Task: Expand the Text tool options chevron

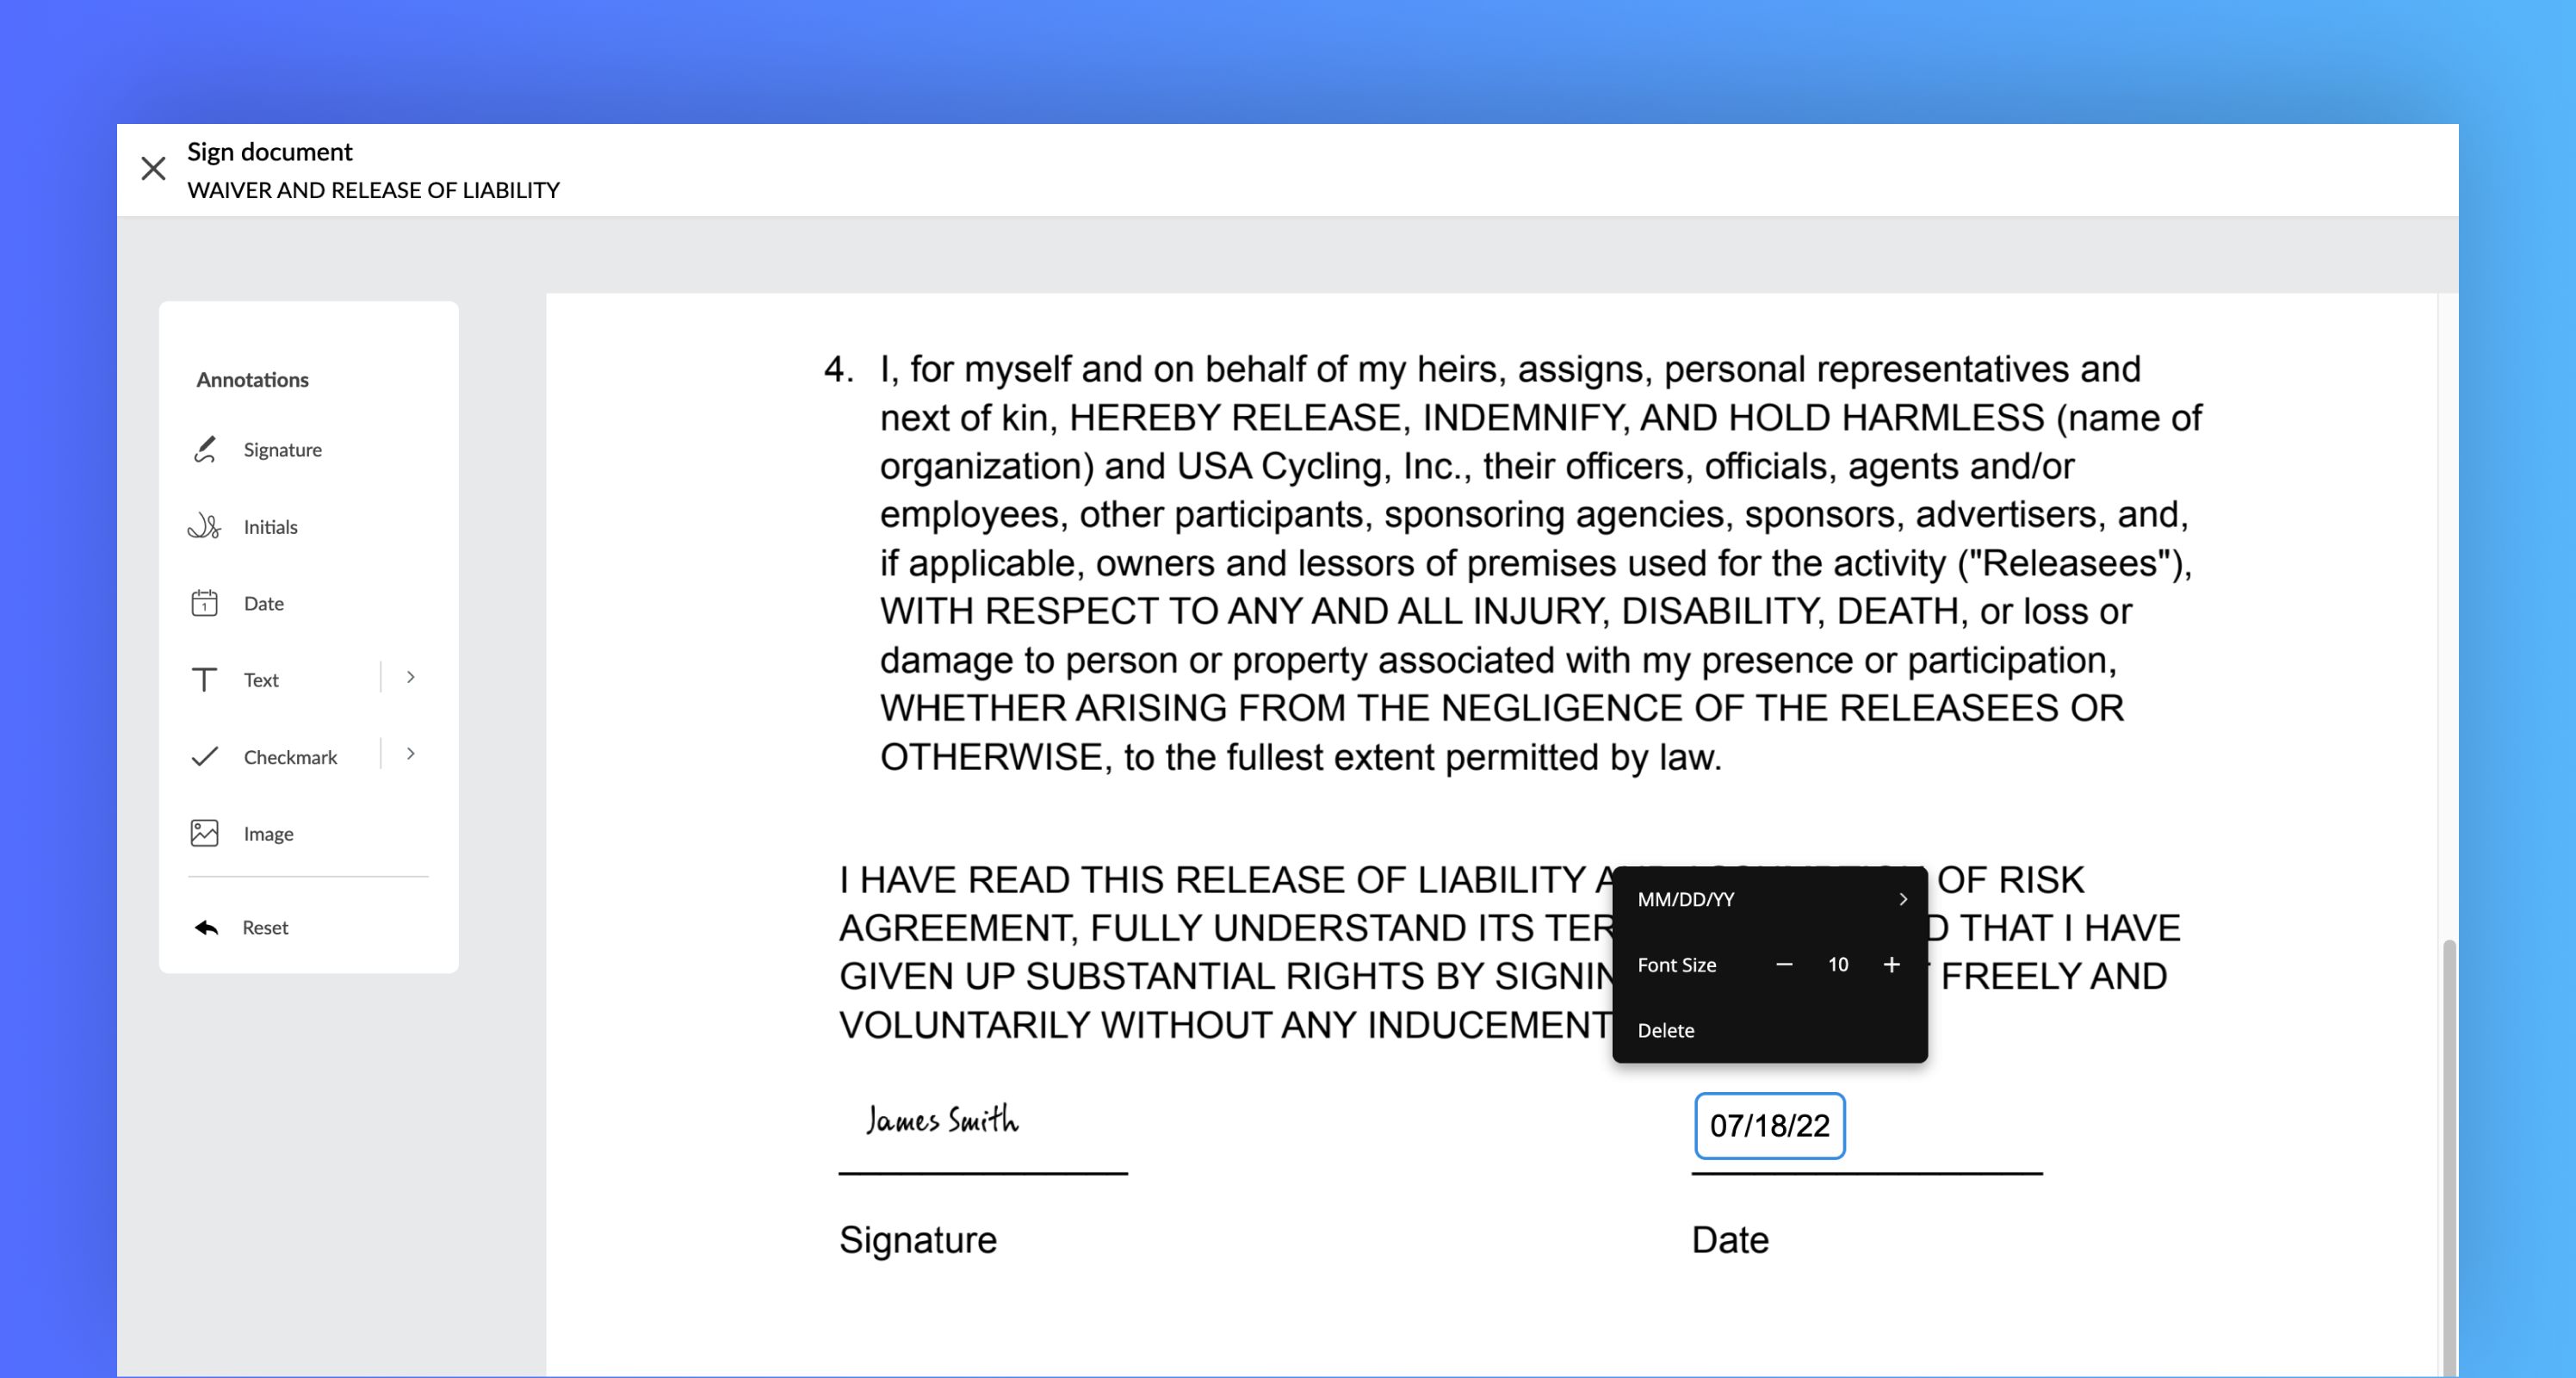Action: point(410,677)
